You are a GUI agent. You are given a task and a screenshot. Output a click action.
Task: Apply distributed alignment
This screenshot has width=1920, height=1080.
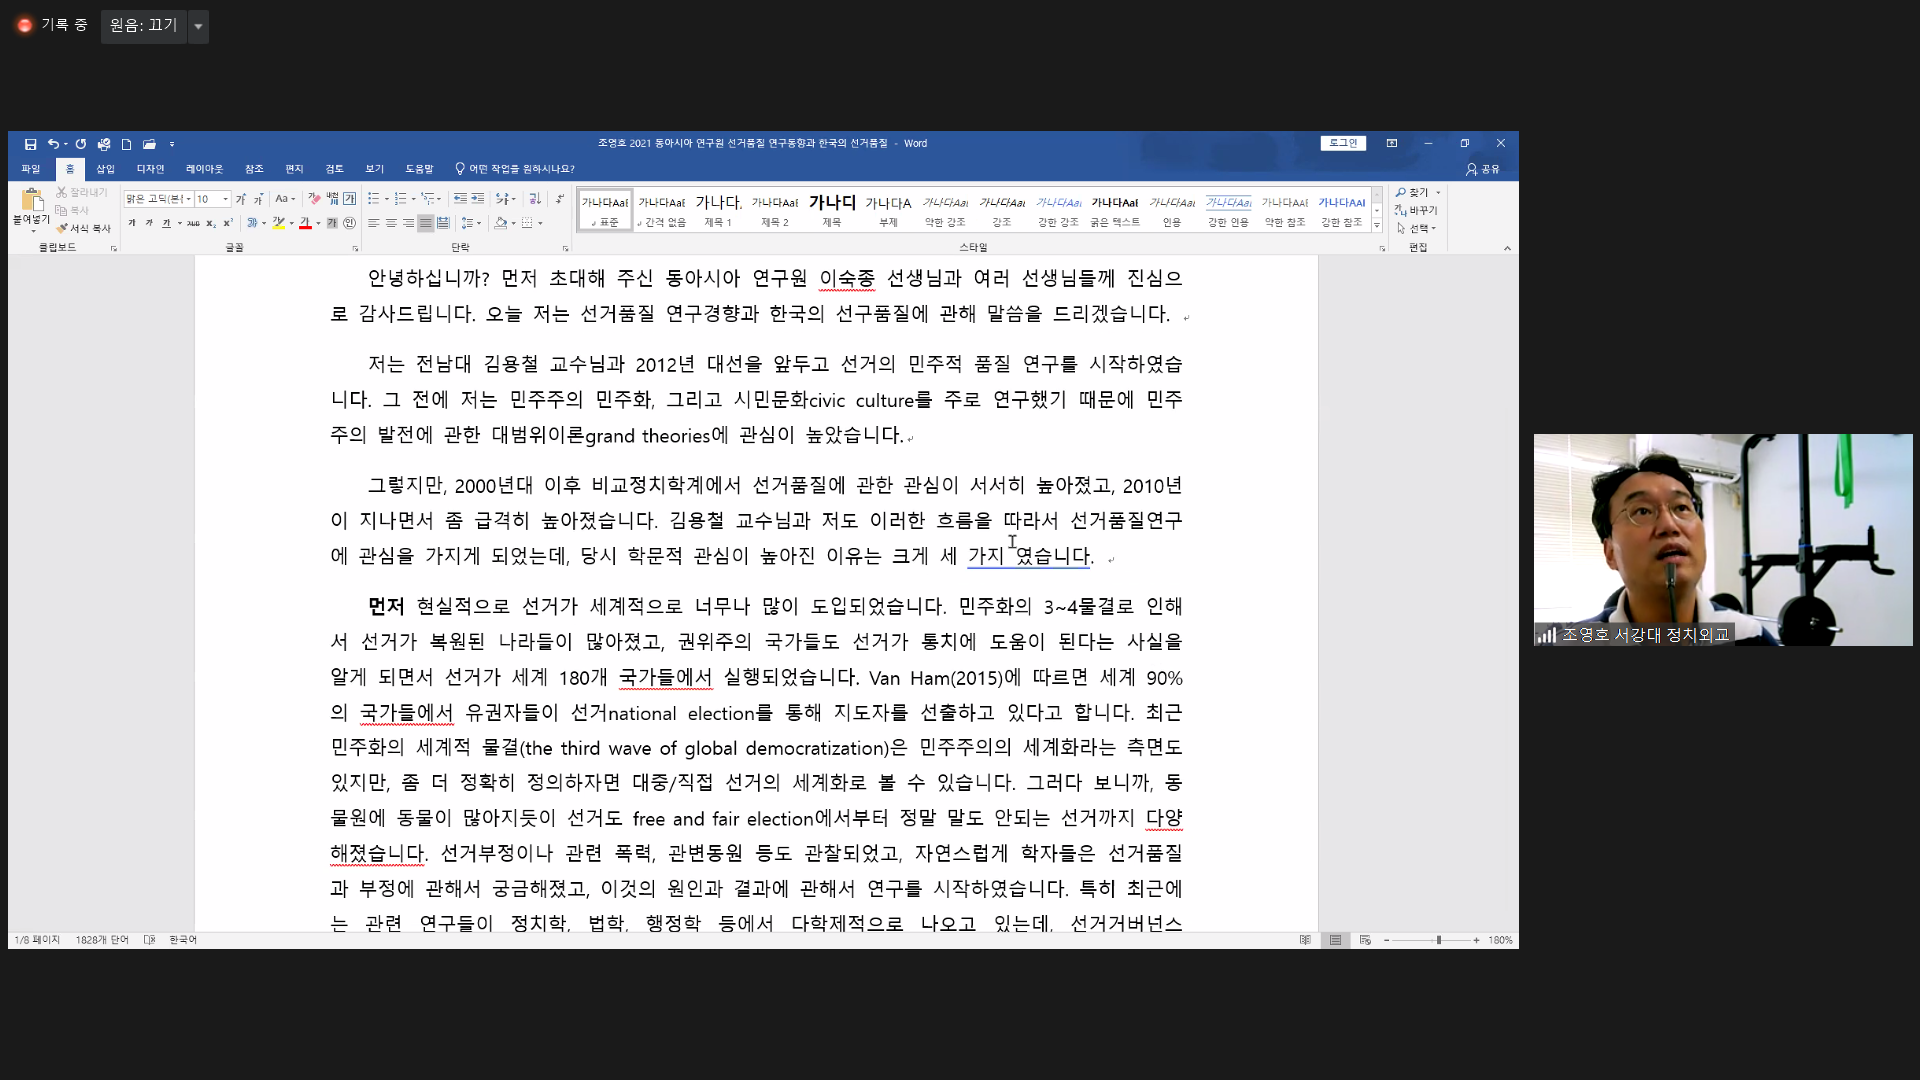point(443,223)
